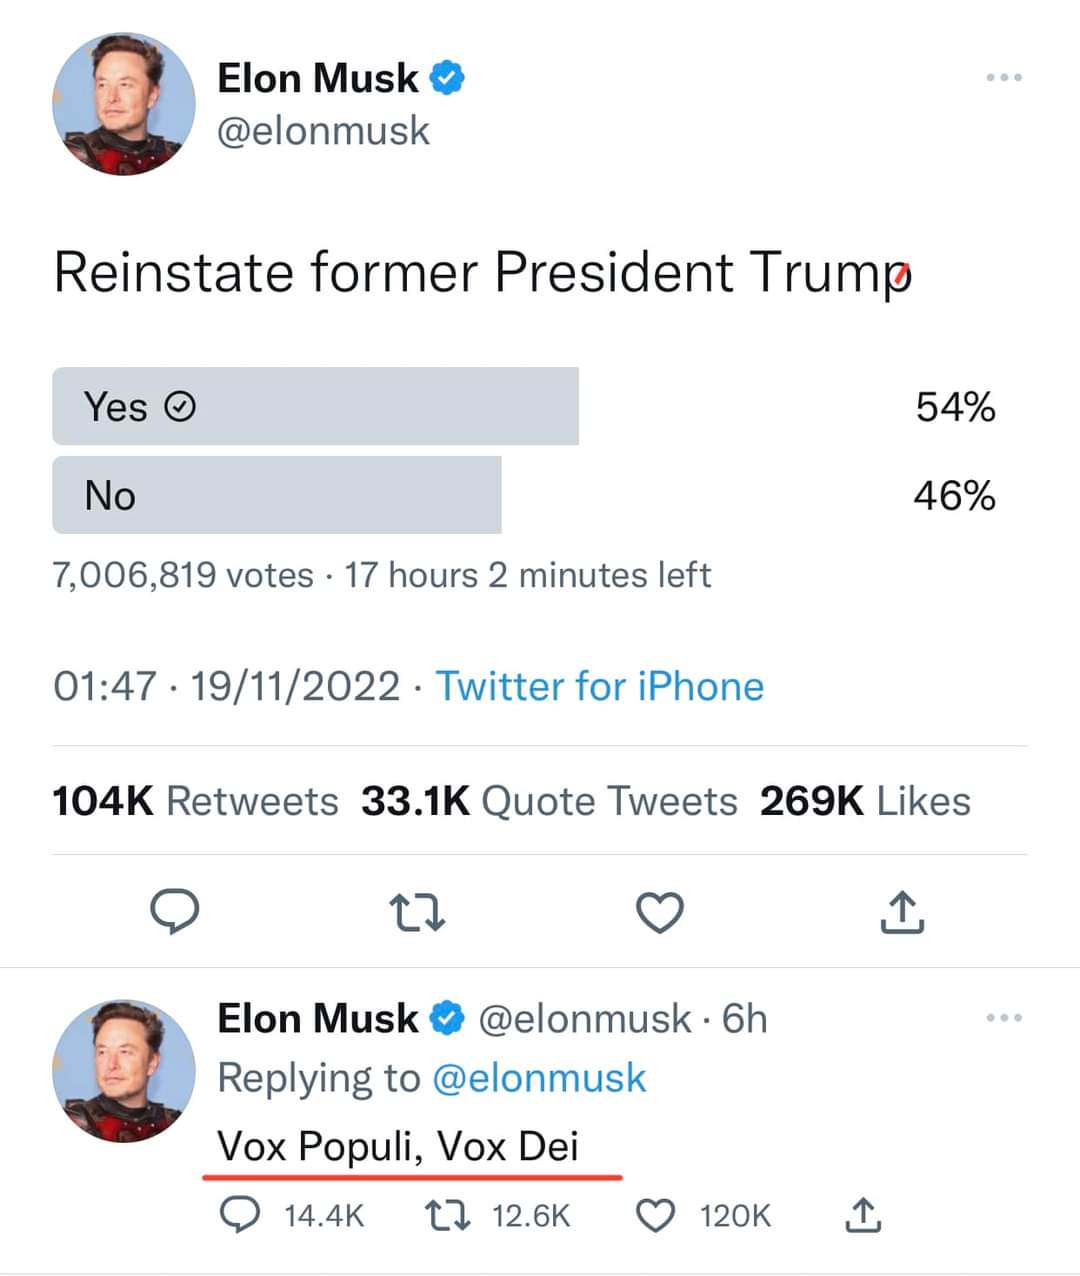Open more options on reply tweet
Image resolution: width=1080 pixels, height=1276 pixels.
tap(1003, 1019)
